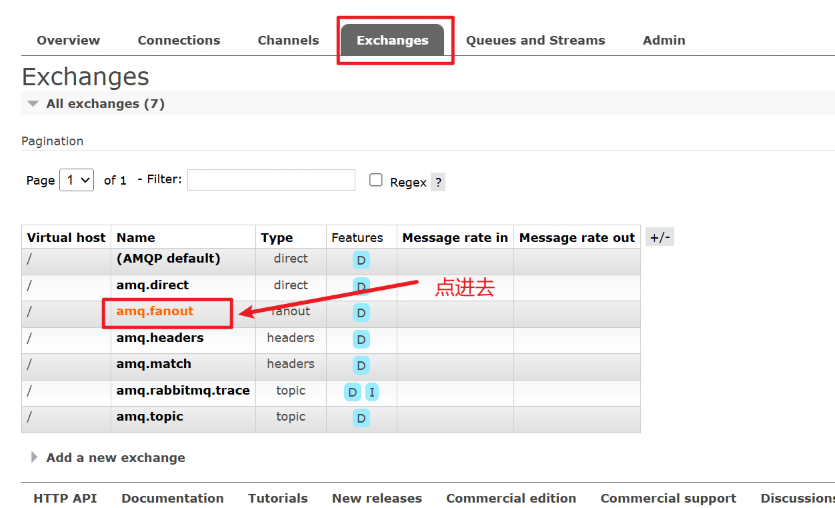Open the amq.topic exchange

(150, 416)
